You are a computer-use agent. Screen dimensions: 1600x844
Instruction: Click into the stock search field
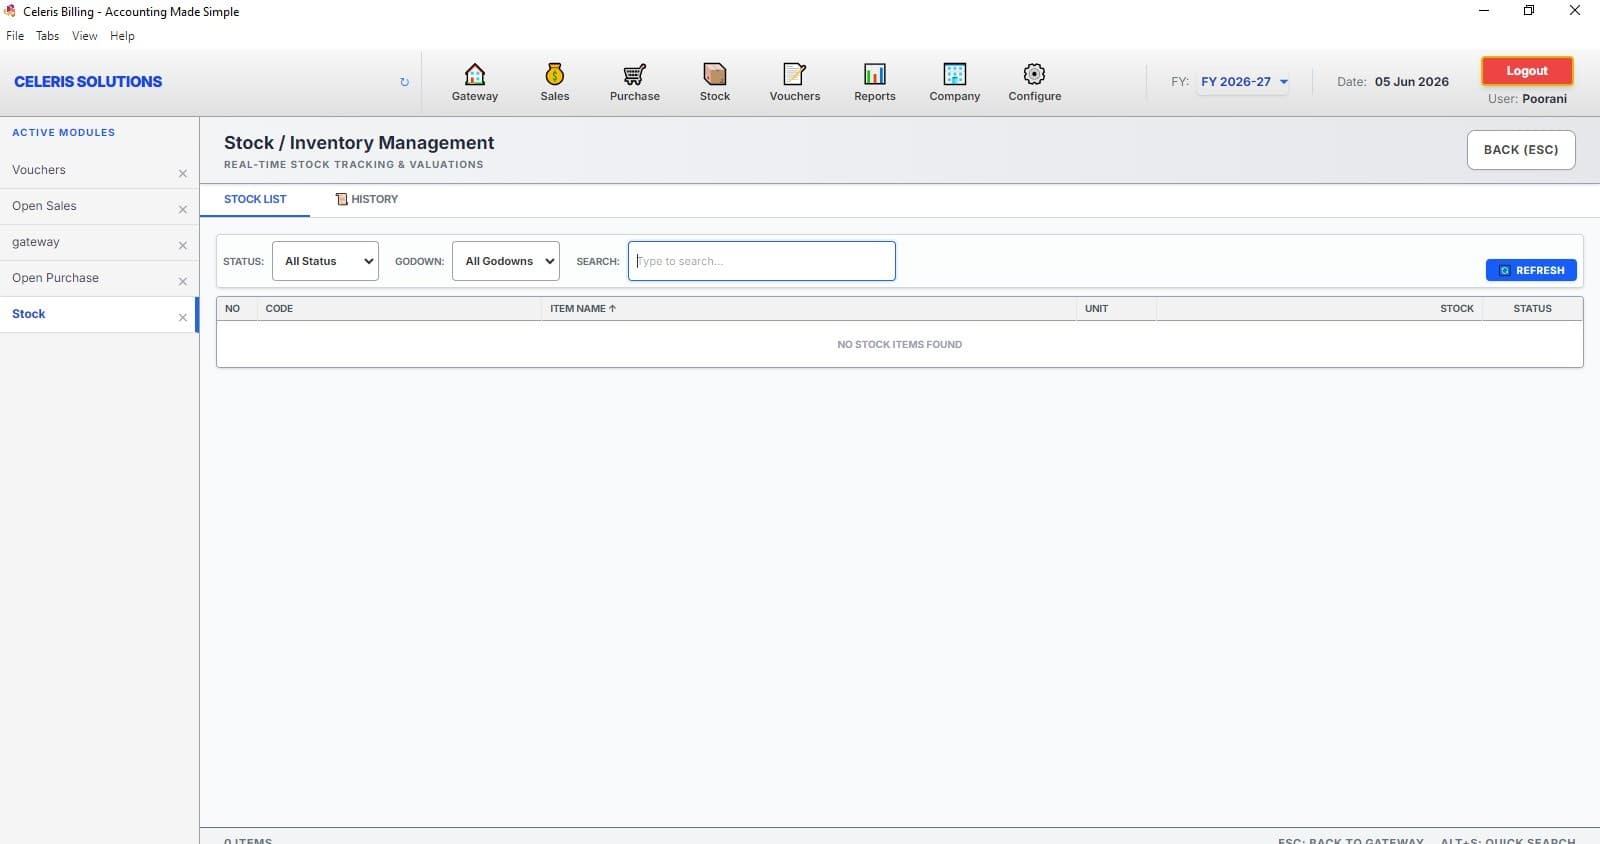[x=762, y=261]
